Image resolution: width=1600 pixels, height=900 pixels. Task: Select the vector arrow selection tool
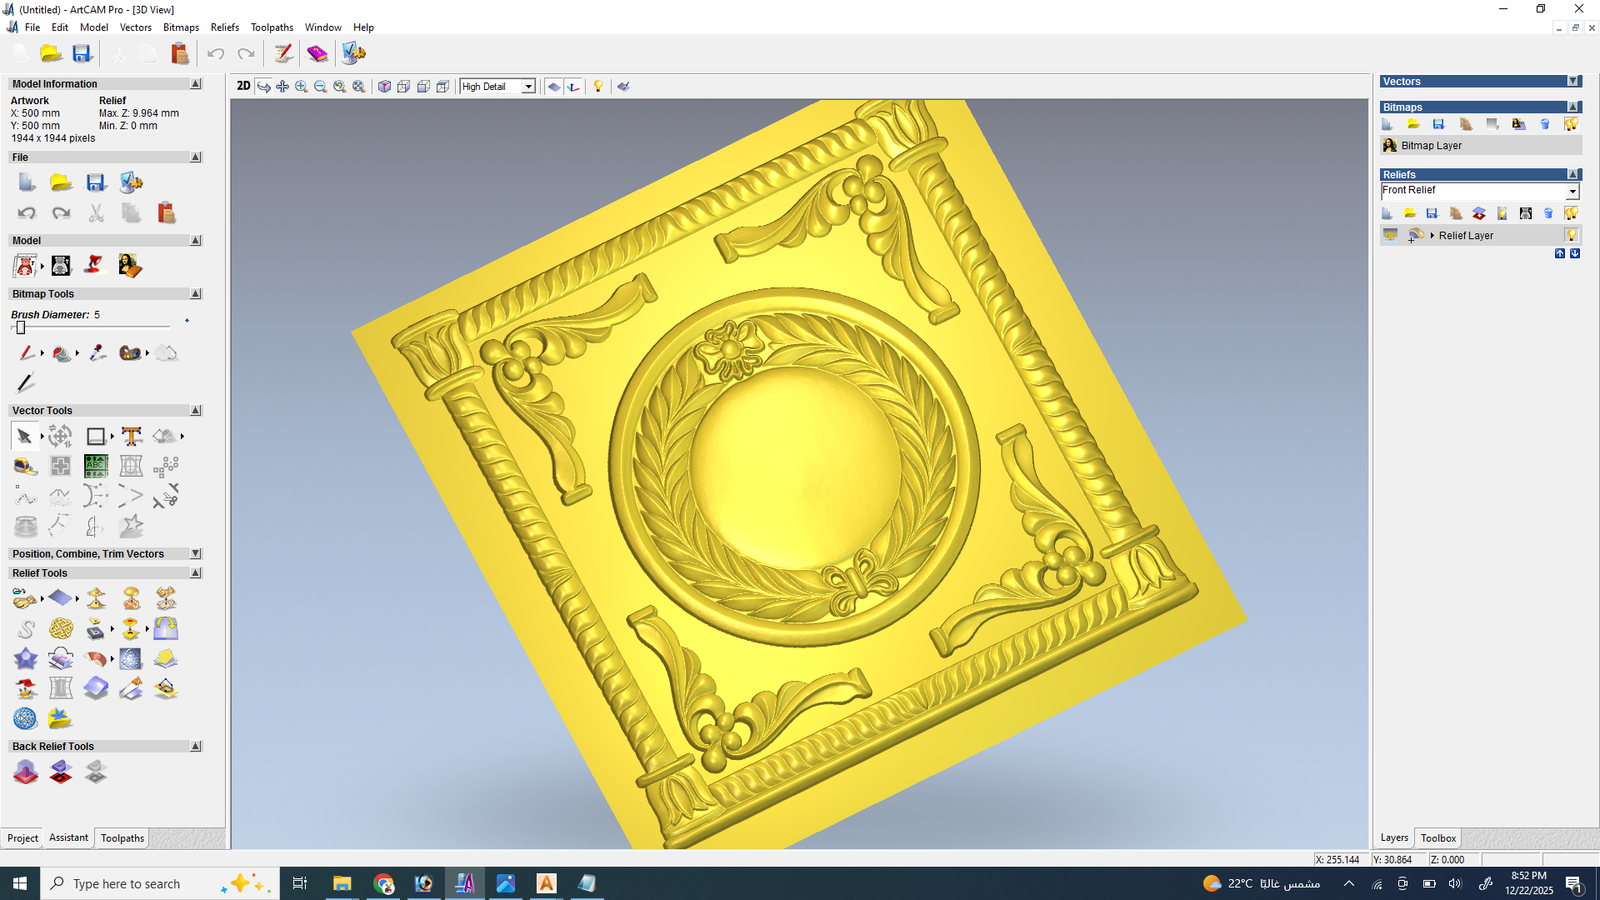(x=24, y=437)
